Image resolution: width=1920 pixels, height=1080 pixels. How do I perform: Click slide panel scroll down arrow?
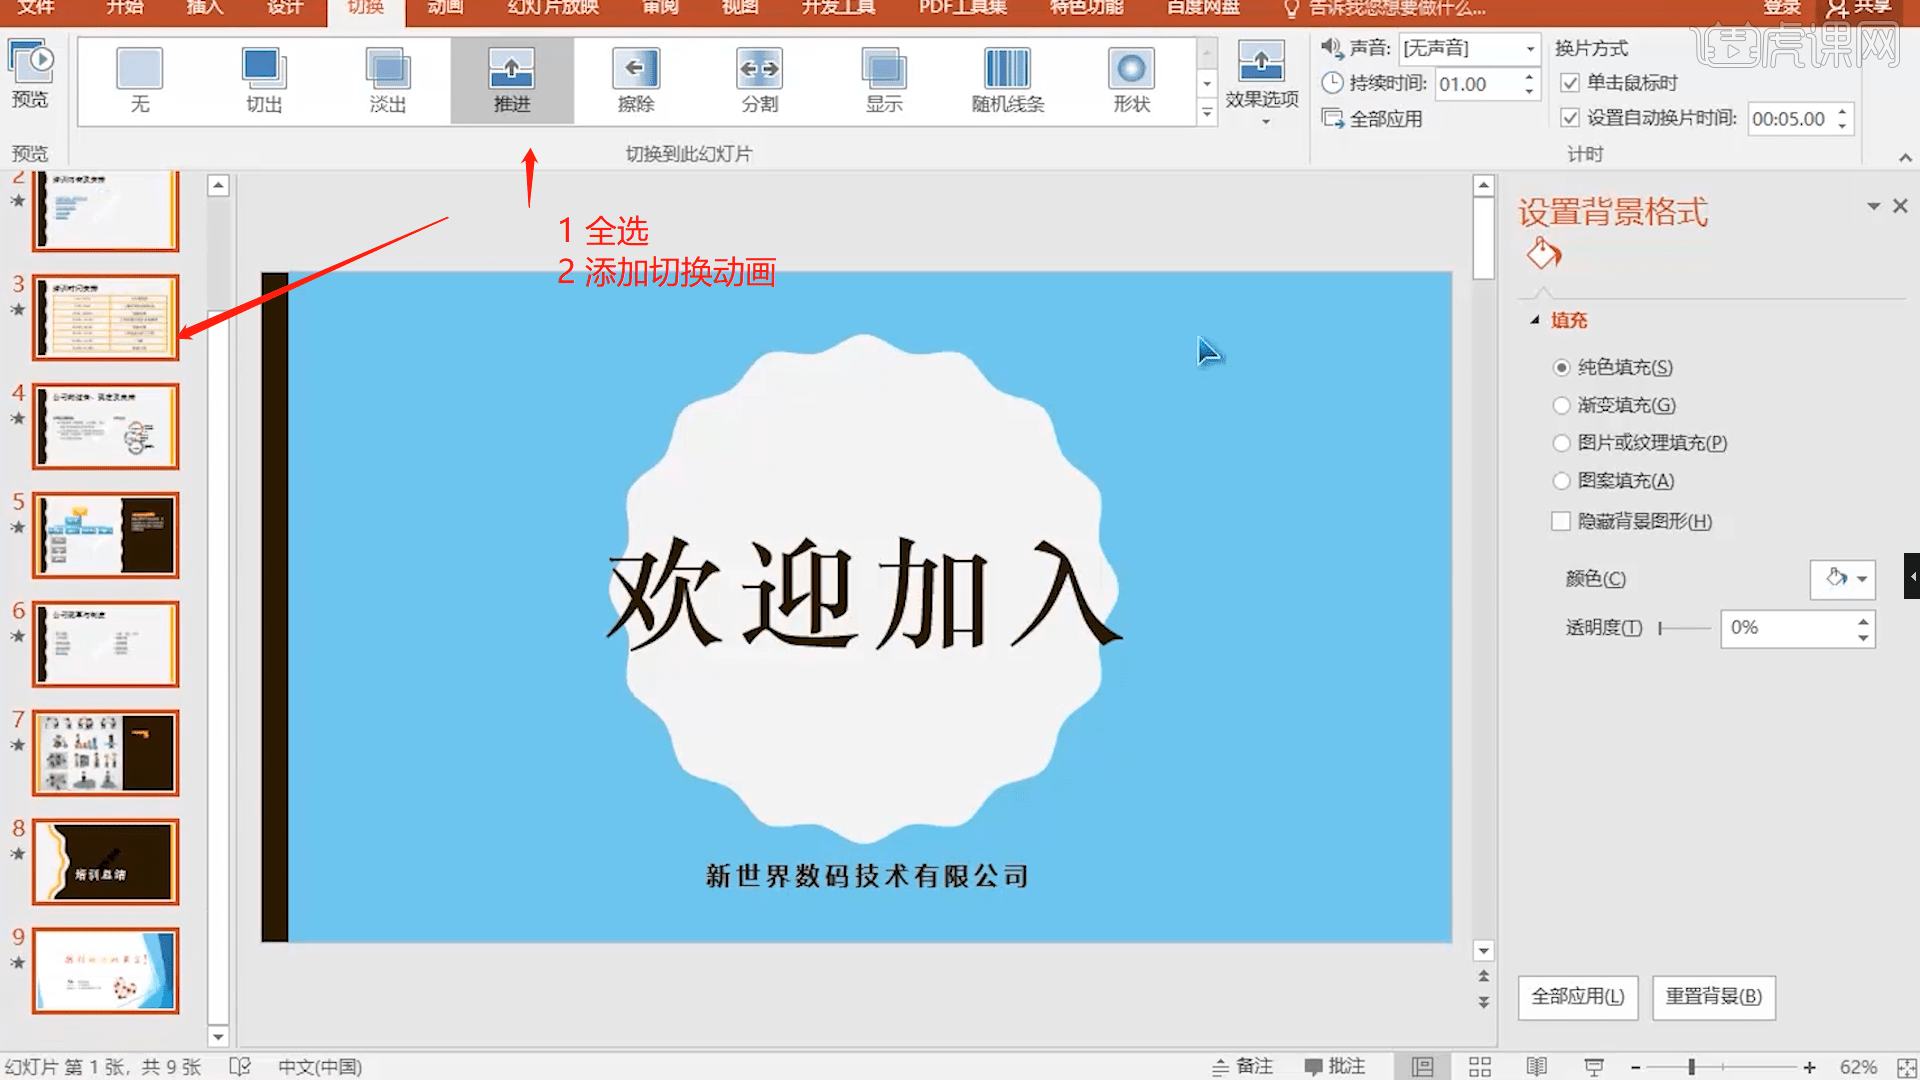point(218,1037)
